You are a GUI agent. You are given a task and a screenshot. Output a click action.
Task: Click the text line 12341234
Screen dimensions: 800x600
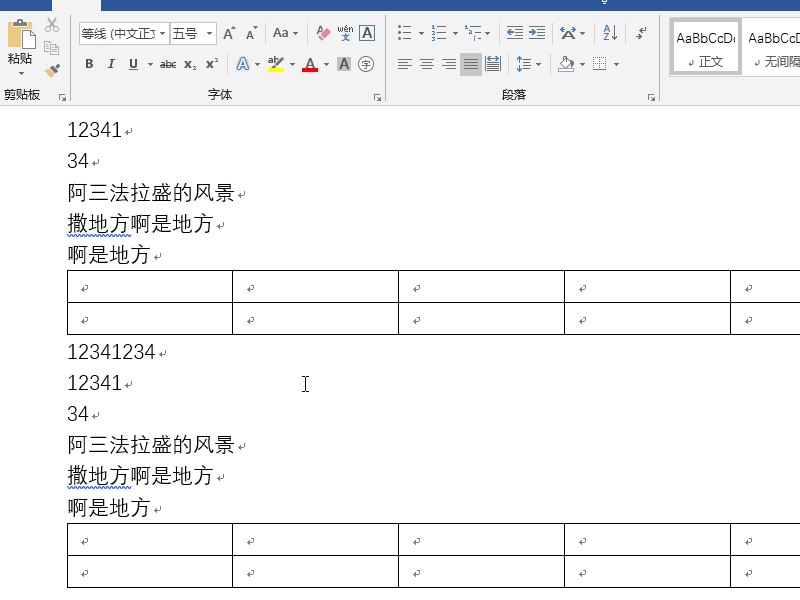pos(111,352)
